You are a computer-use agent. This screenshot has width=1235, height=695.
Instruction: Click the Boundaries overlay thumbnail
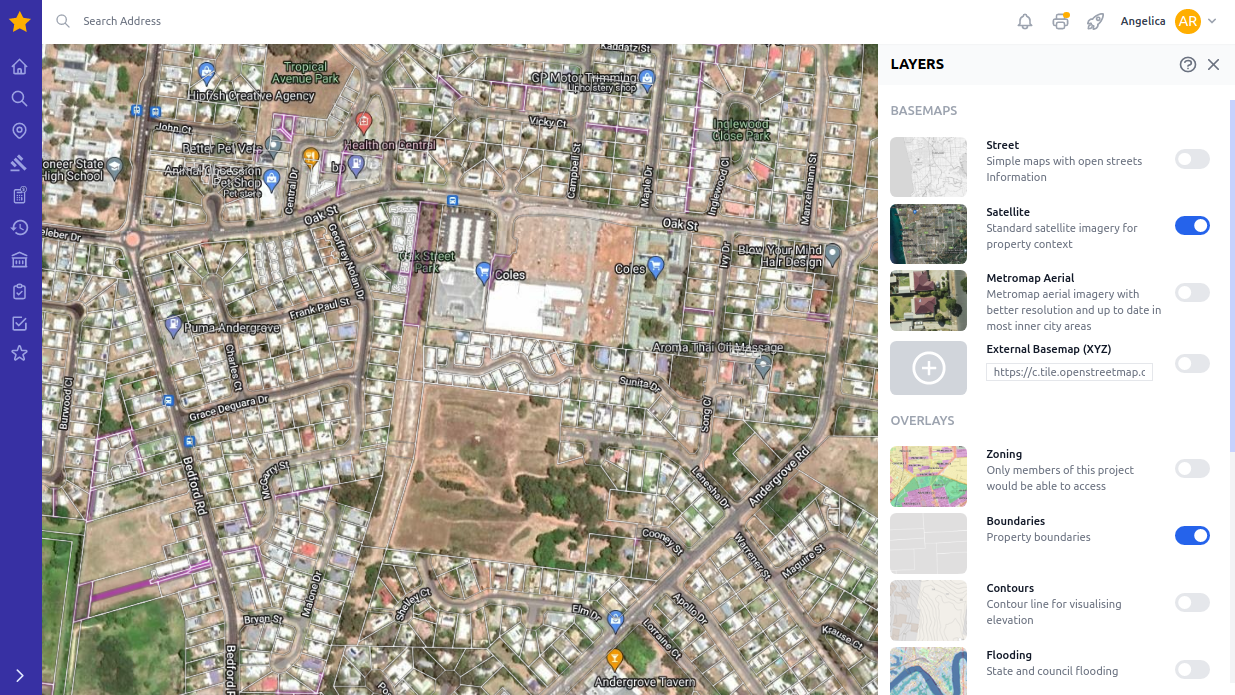[x=928, y=543]
